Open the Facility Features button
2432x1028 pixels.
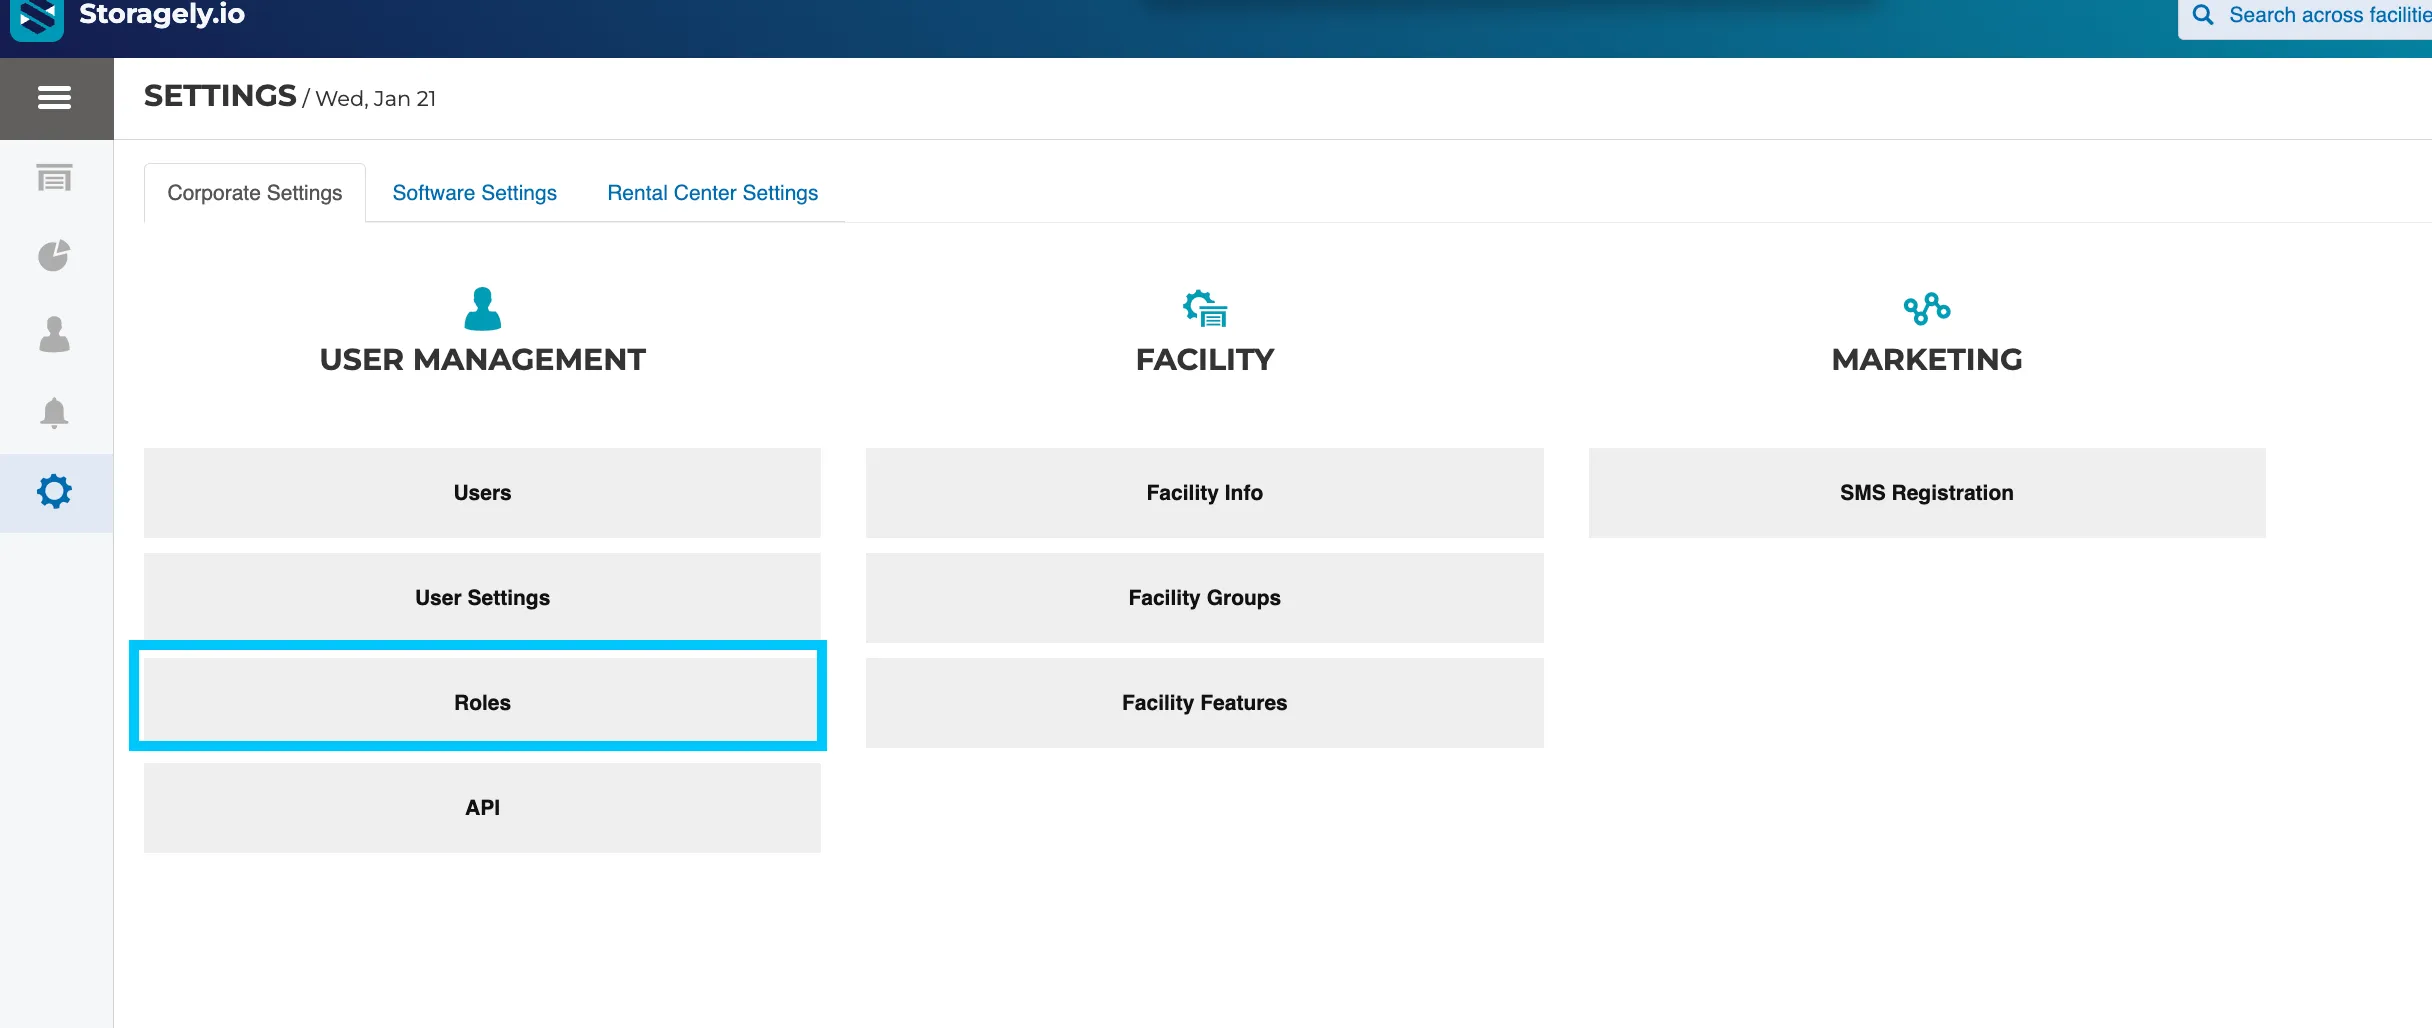tap(1205, 703)
